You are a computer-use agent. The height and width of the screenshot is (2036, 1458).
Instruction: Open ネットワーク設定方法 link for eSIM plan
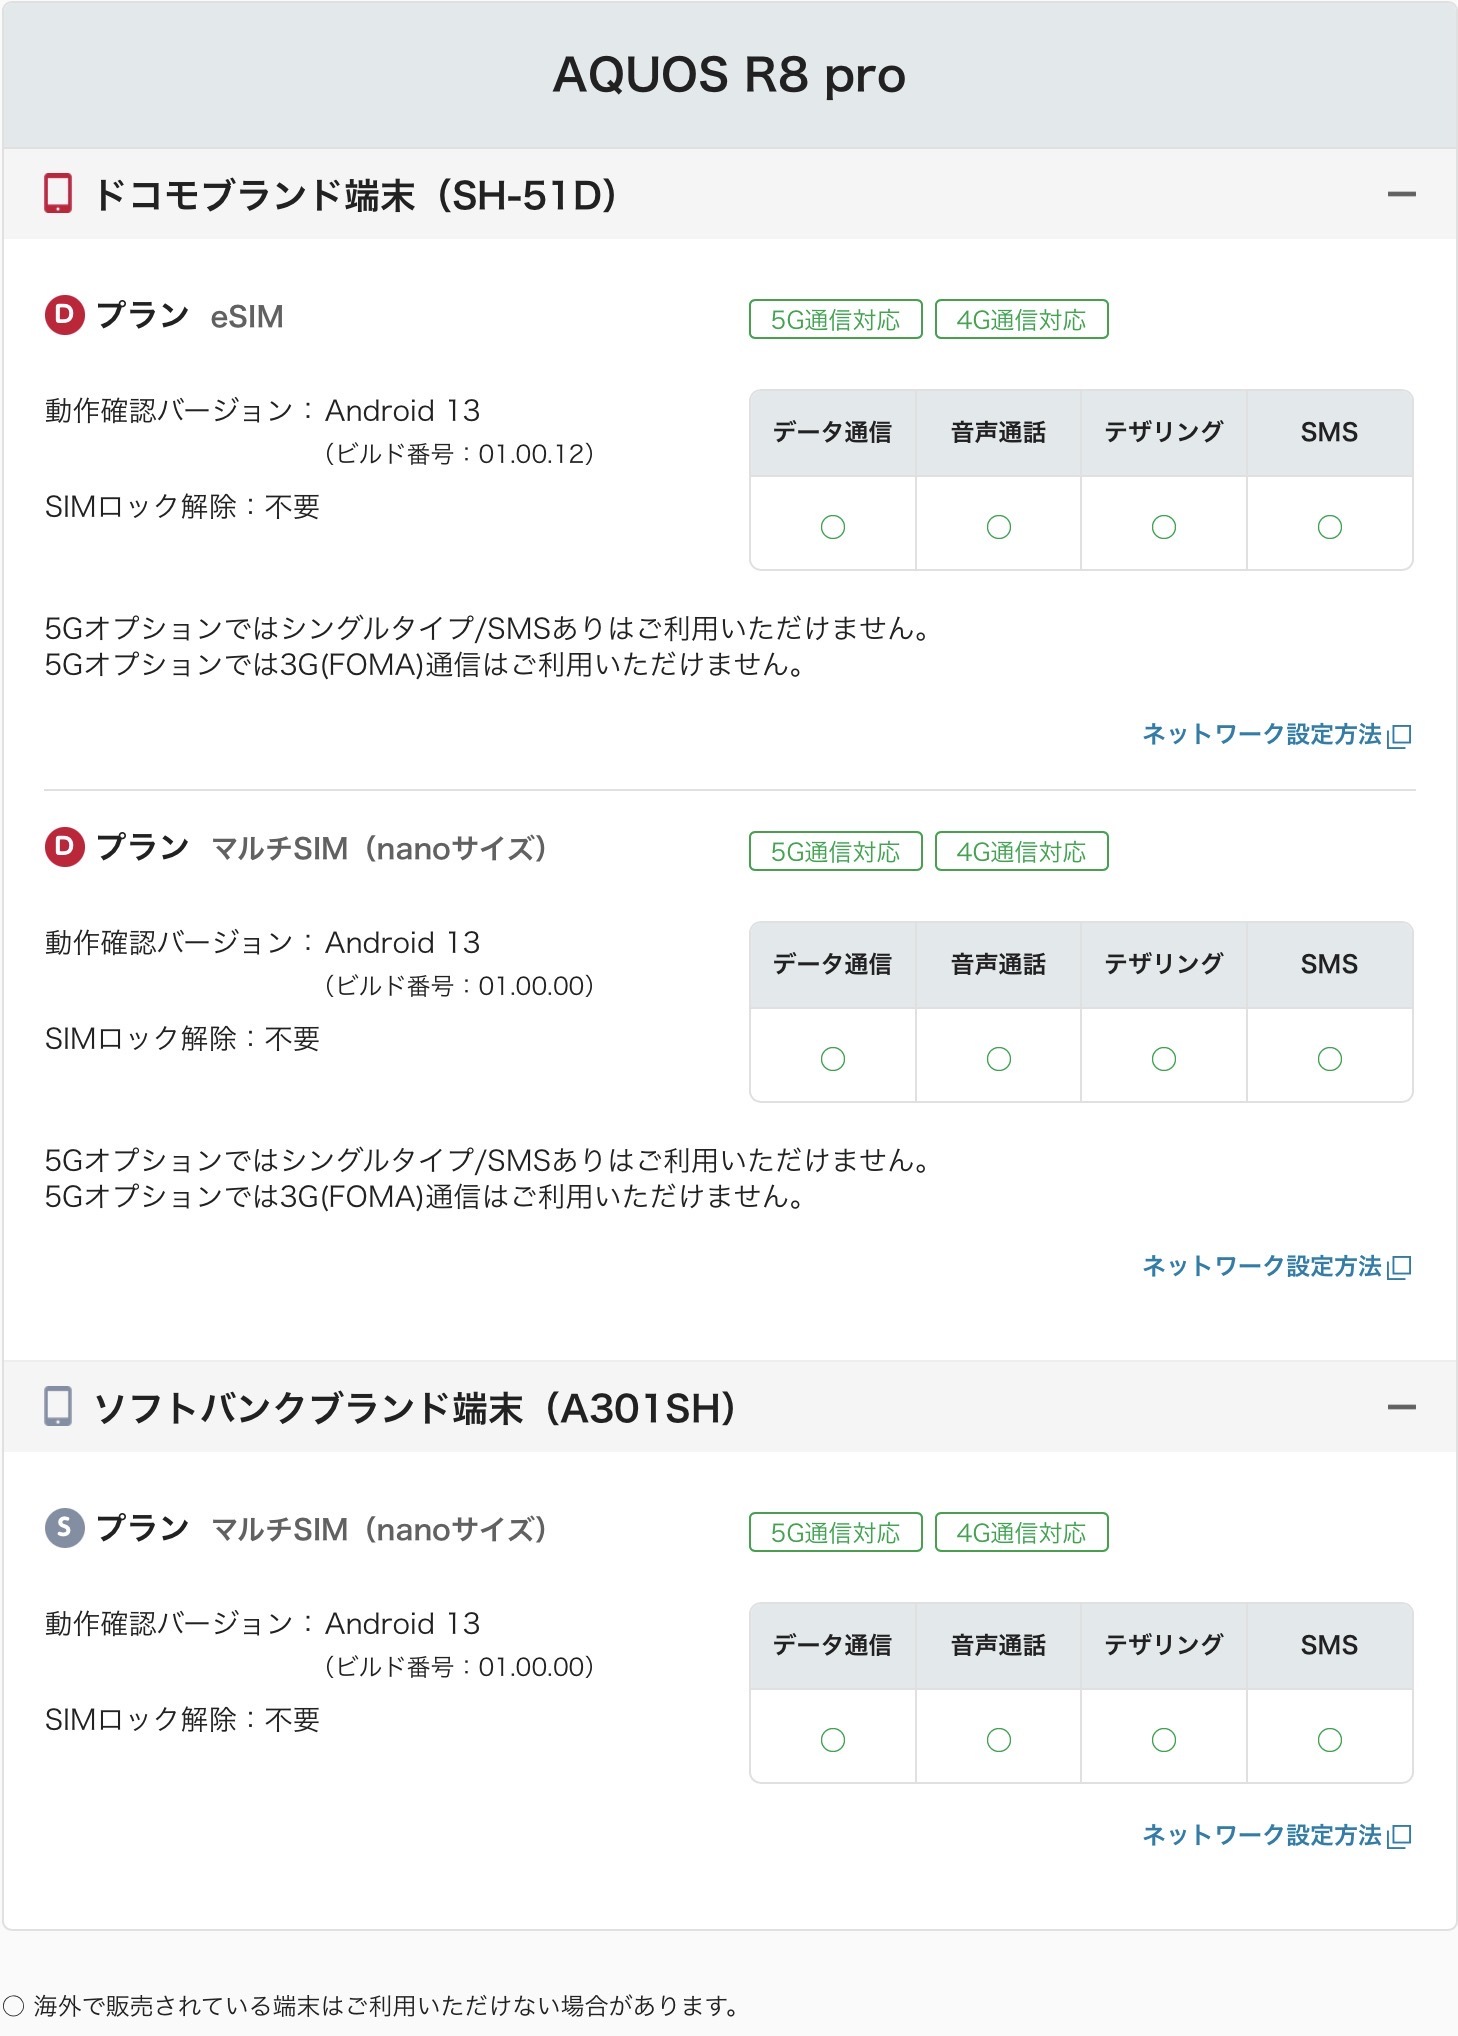(x=1262, y=735)
